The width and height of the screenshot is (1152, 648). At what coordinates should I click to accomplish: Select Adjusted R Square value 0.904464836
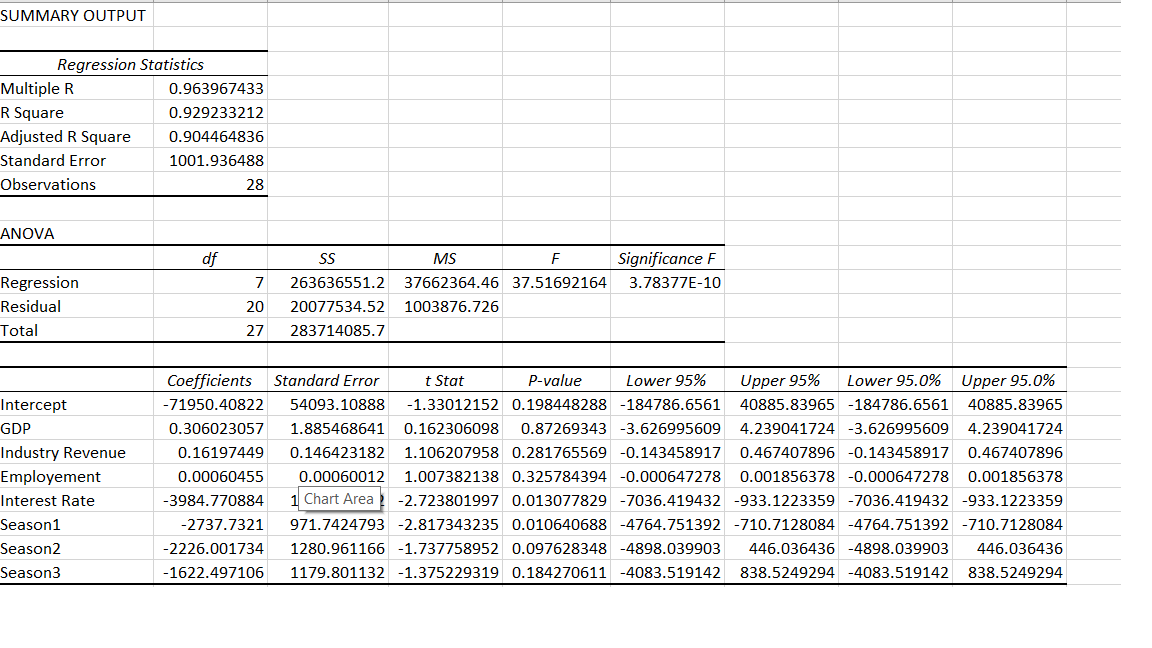(211, 137)
